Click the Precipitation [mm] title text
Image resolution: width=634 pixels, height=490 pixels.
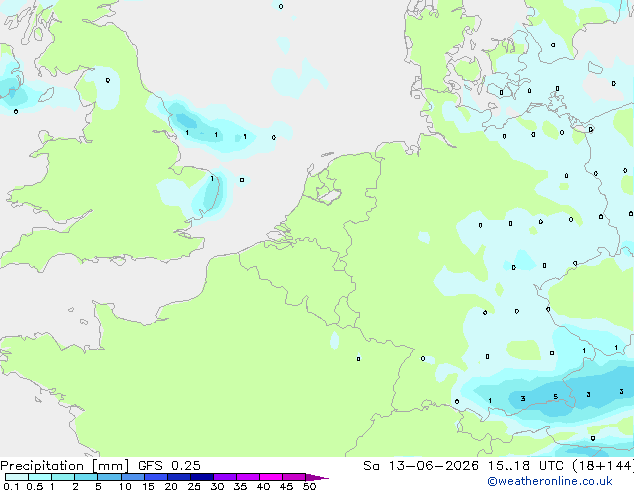tap(65, 466)
